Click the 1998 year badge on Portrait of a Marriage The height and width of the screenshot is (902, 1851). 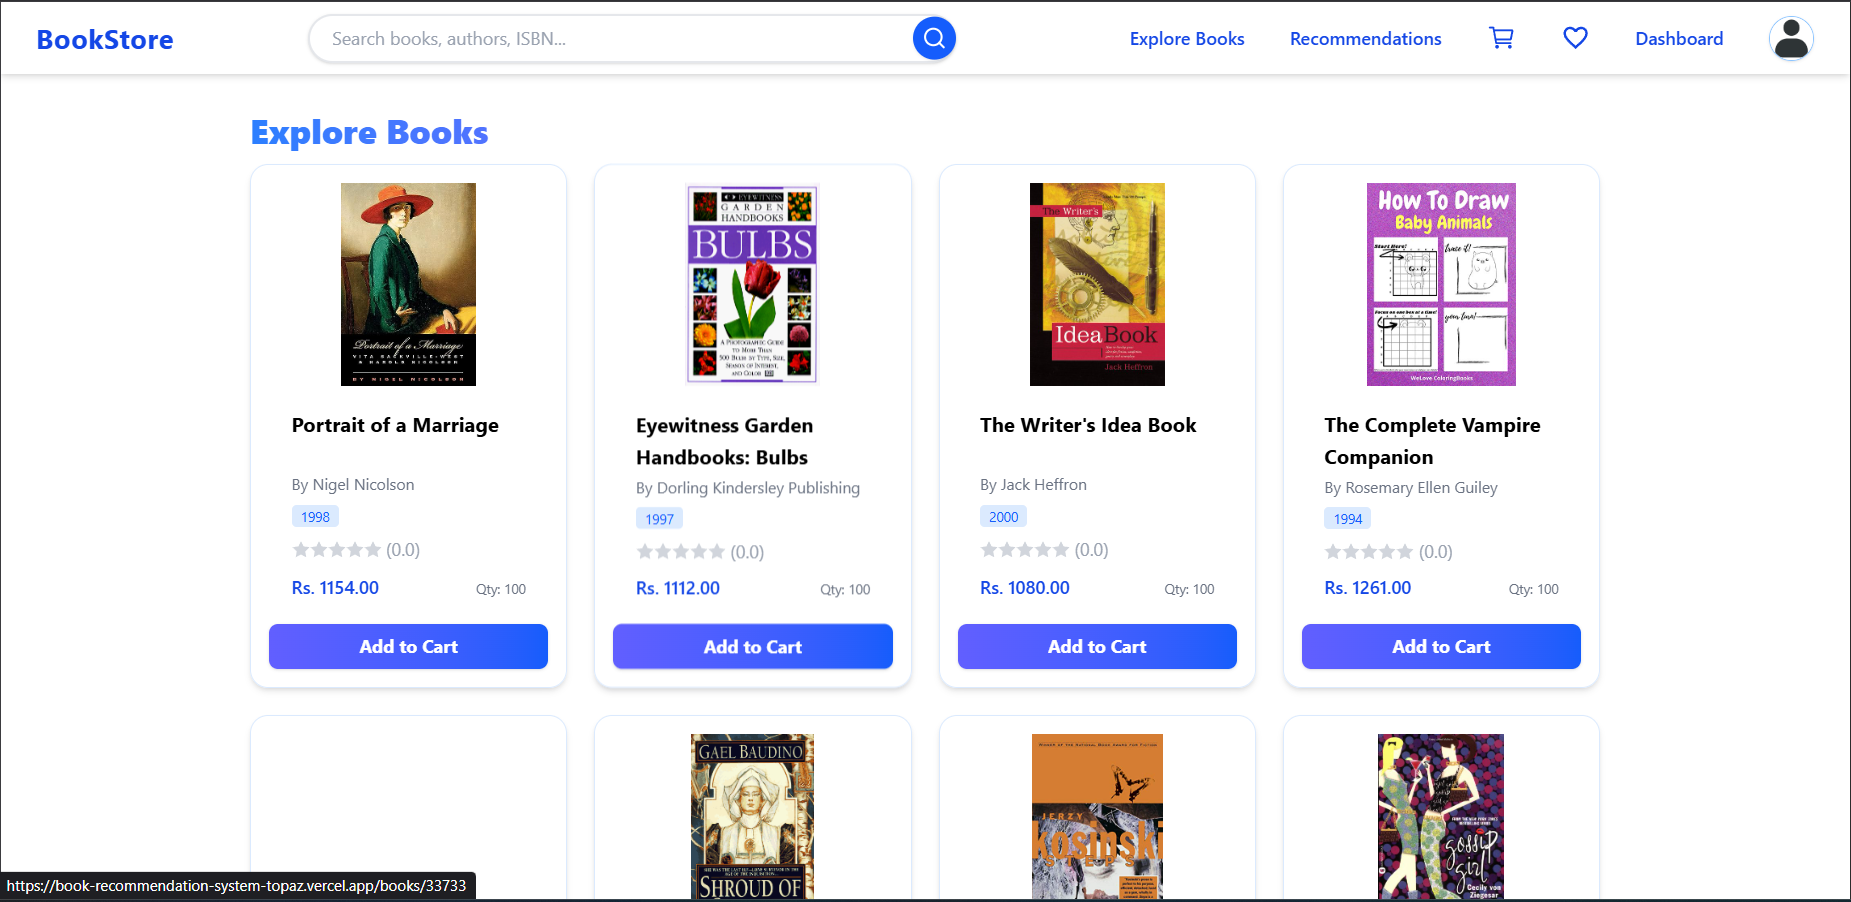[315, 516]
